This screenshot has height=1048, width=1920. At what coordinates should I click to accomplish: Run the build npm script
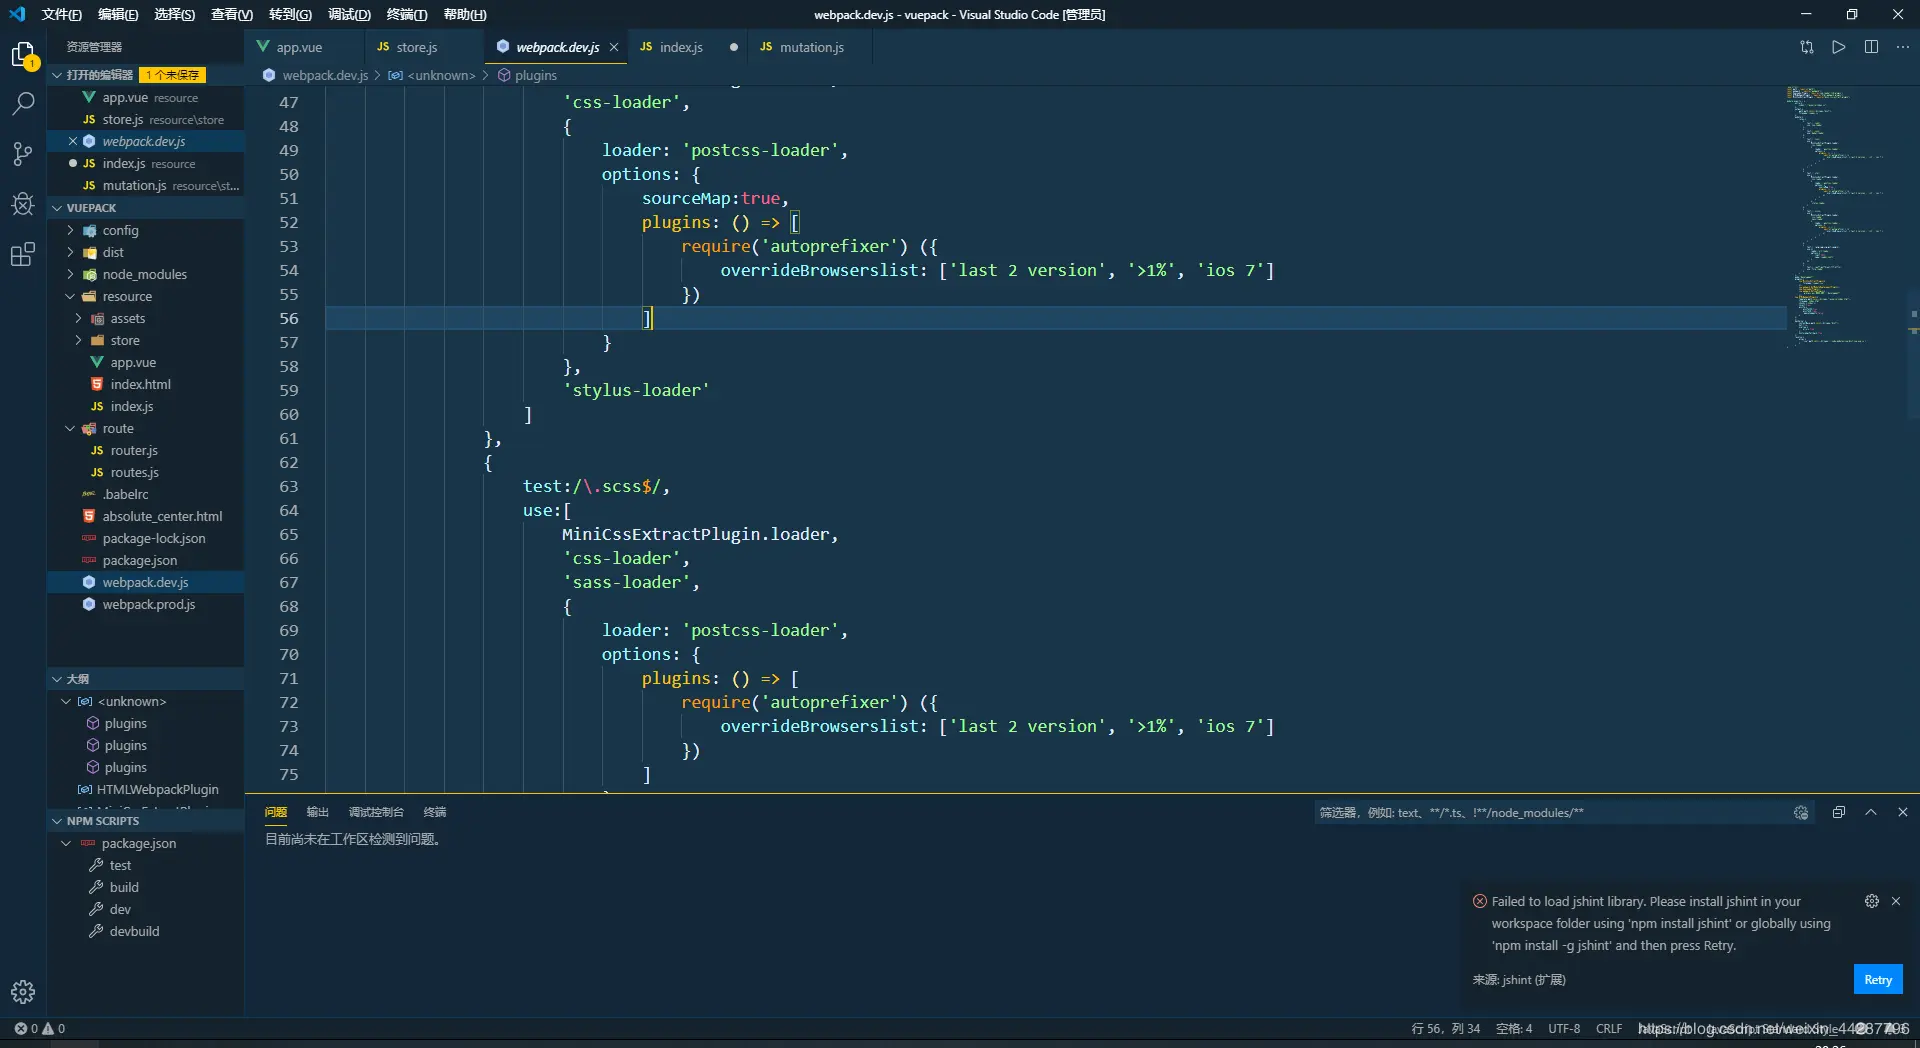[124, 887]
